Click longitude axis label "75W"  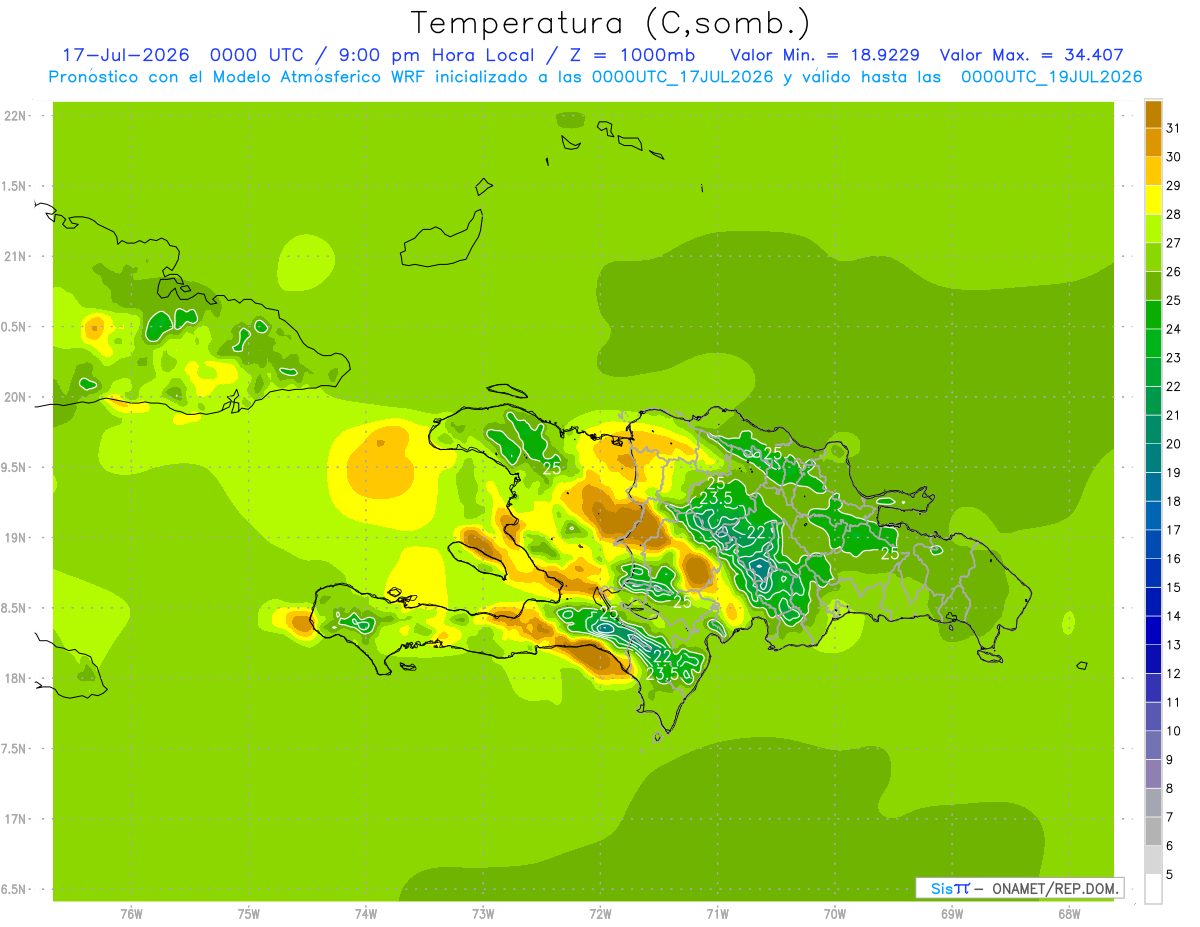(249, 913)
